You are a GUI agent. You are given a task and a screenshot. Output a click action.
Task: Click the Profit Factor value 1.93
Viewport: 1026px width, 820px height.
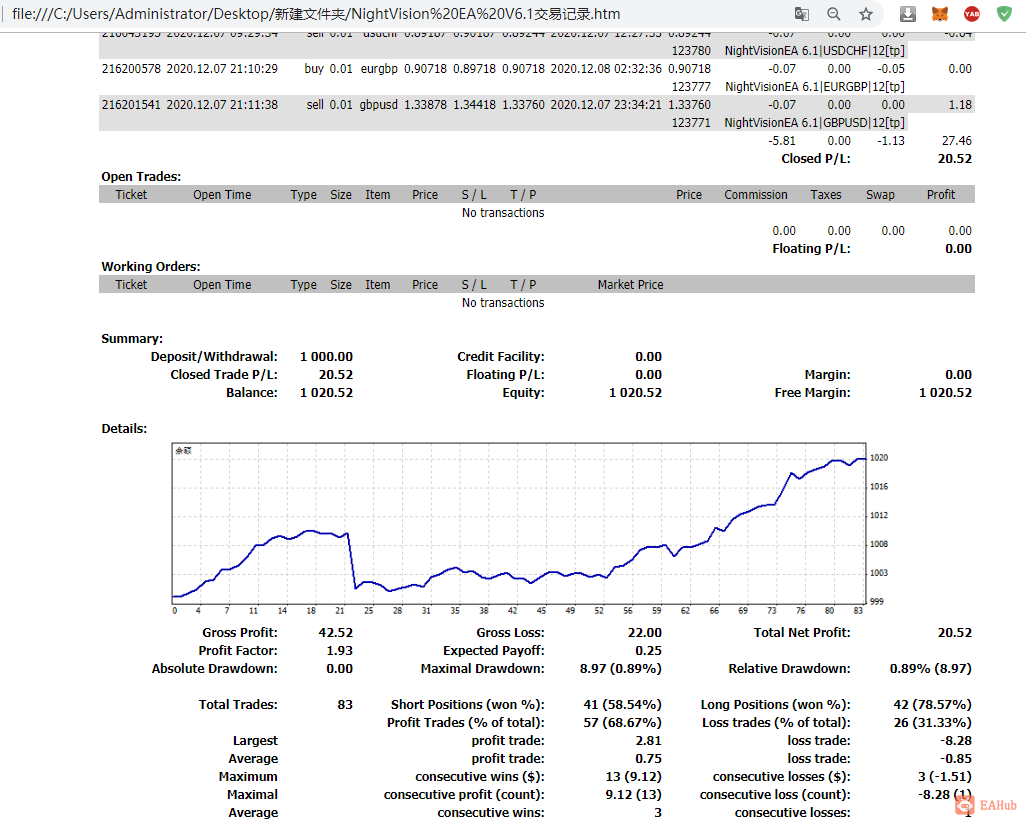(339, 651)
